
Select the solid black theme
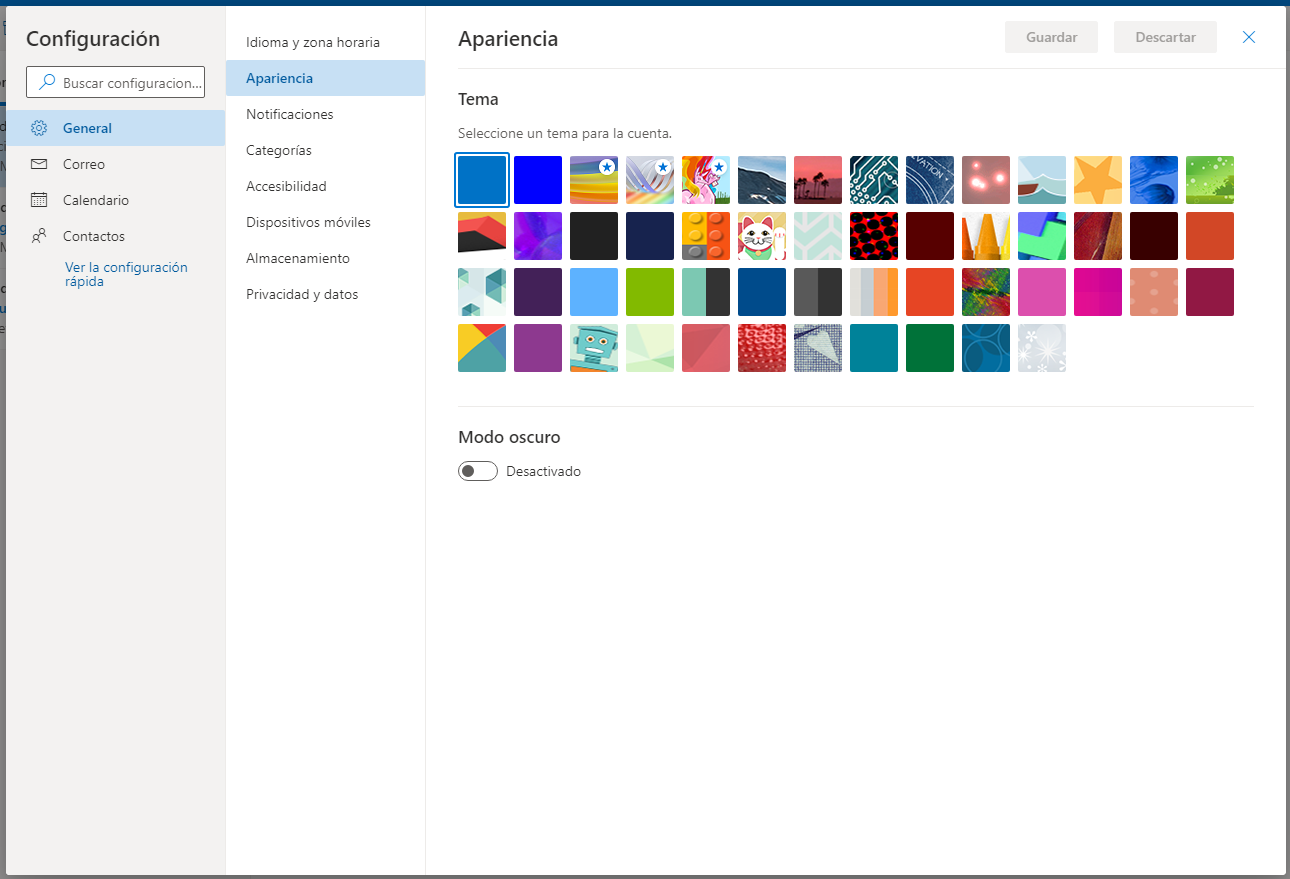pyautogui.click(x=594, y=236)
